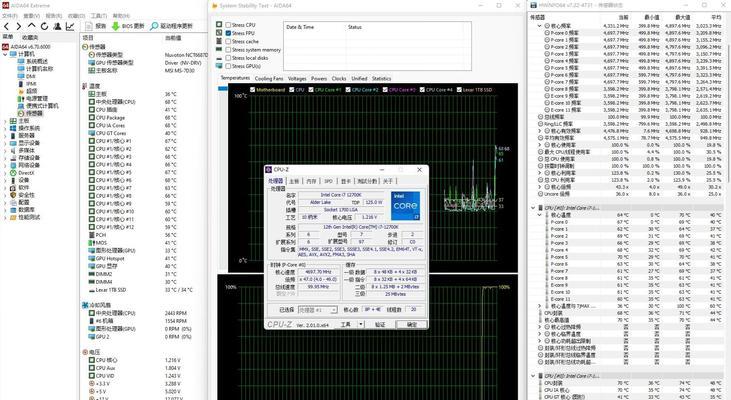
Task: Open the 内存 tab in CPU-Z
Action: pyautogui.click(x=311, y=181)
